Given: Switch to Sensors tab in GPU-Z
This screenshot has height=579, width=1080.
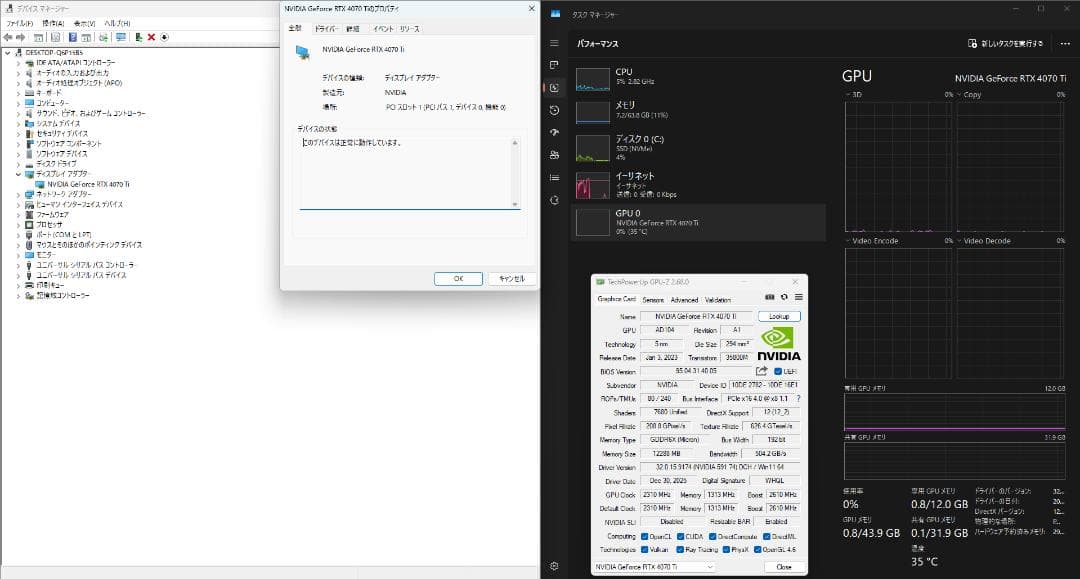Looking at the screenshot, I should click(653, 300).
